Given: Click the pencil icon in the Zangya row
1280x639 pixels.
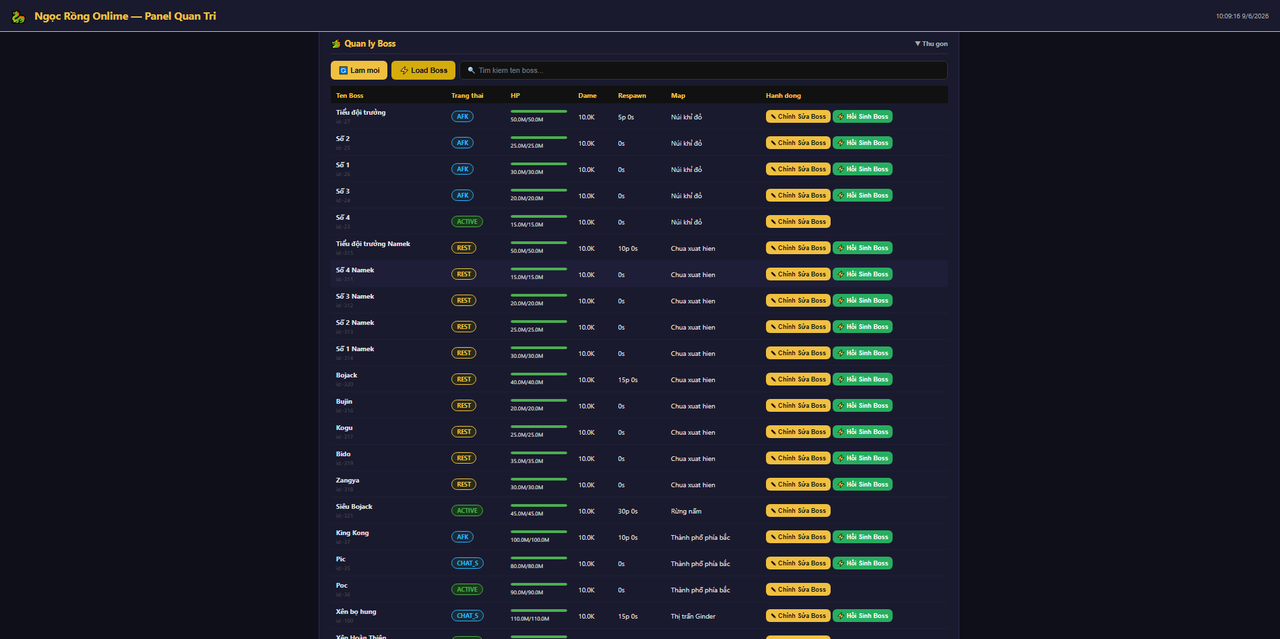Looking at the screenshot, I should 774,484.
